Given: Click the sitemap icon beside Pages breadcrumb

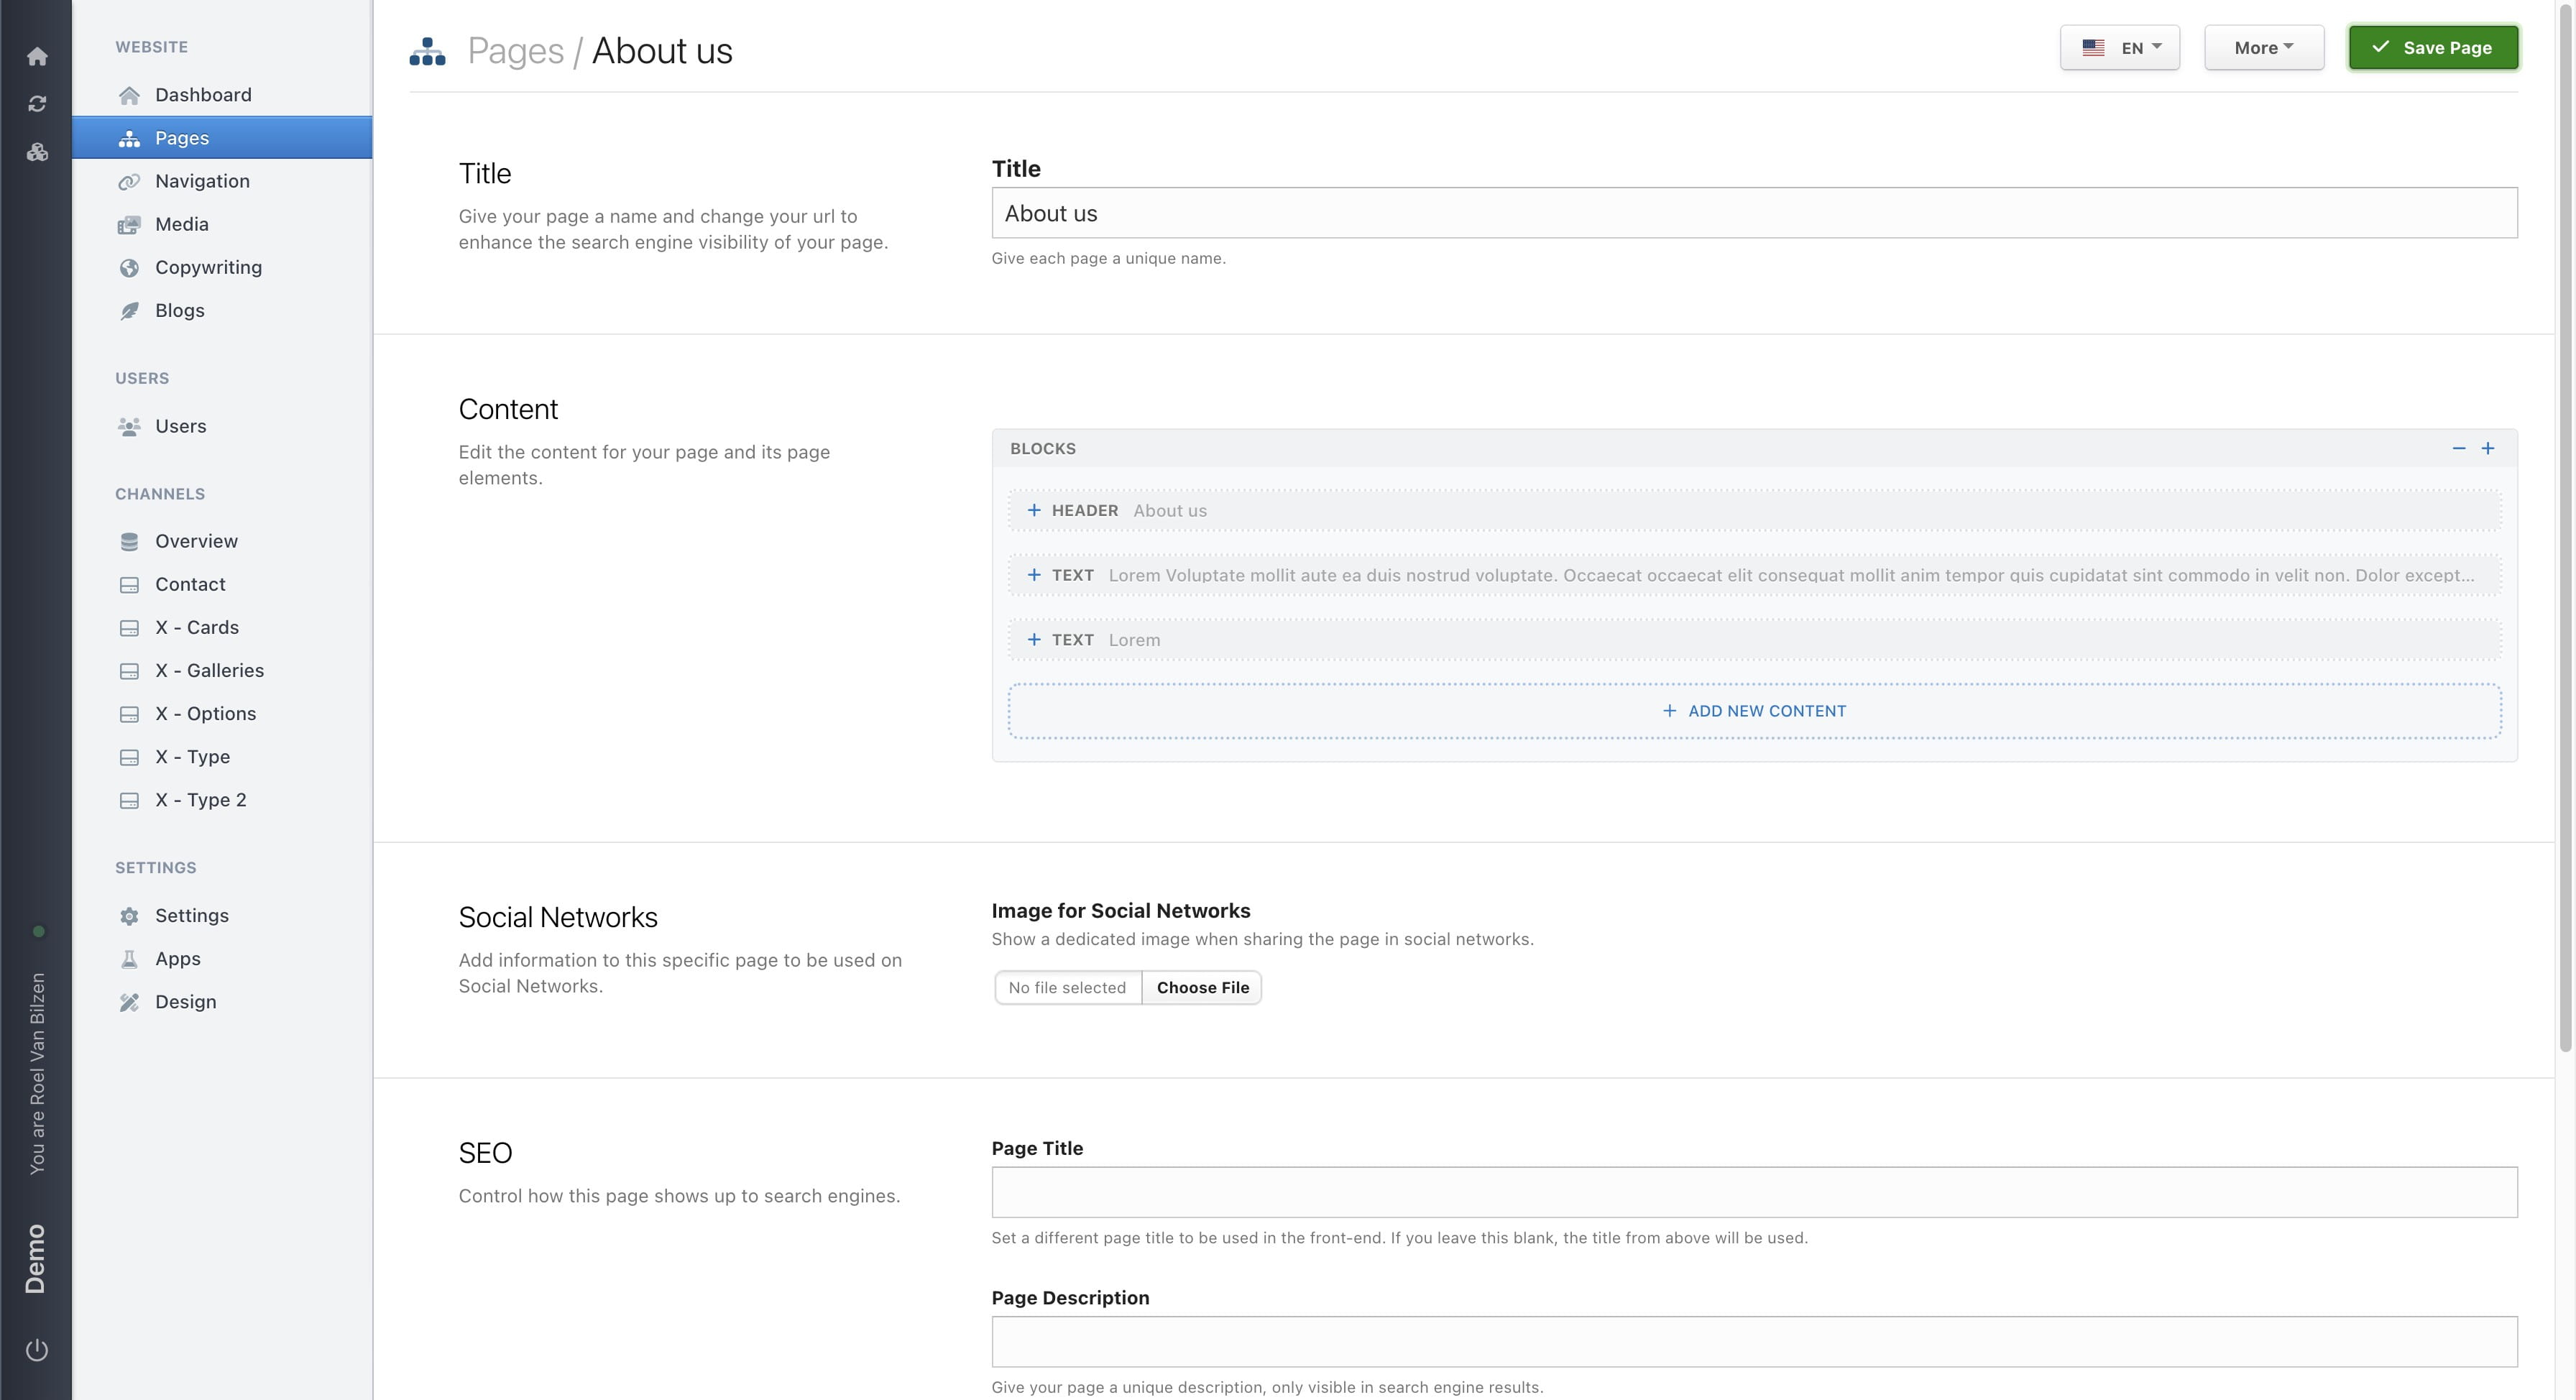Looking at the screenshot, I should coord(427,51).
